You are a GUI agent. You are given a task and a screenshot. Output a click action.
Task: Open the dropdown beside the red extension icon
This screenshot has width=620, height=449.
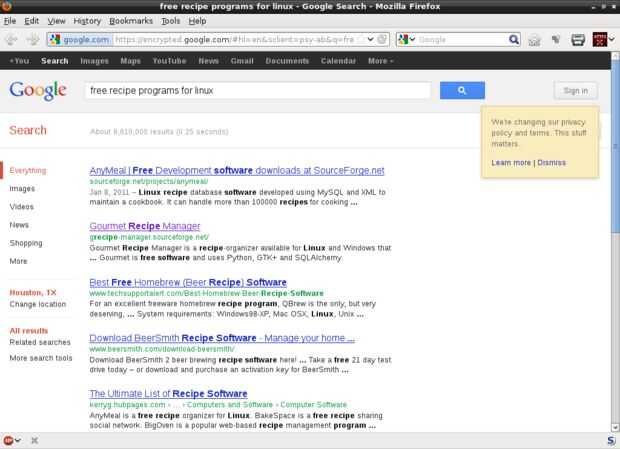(x=612, y=40)
